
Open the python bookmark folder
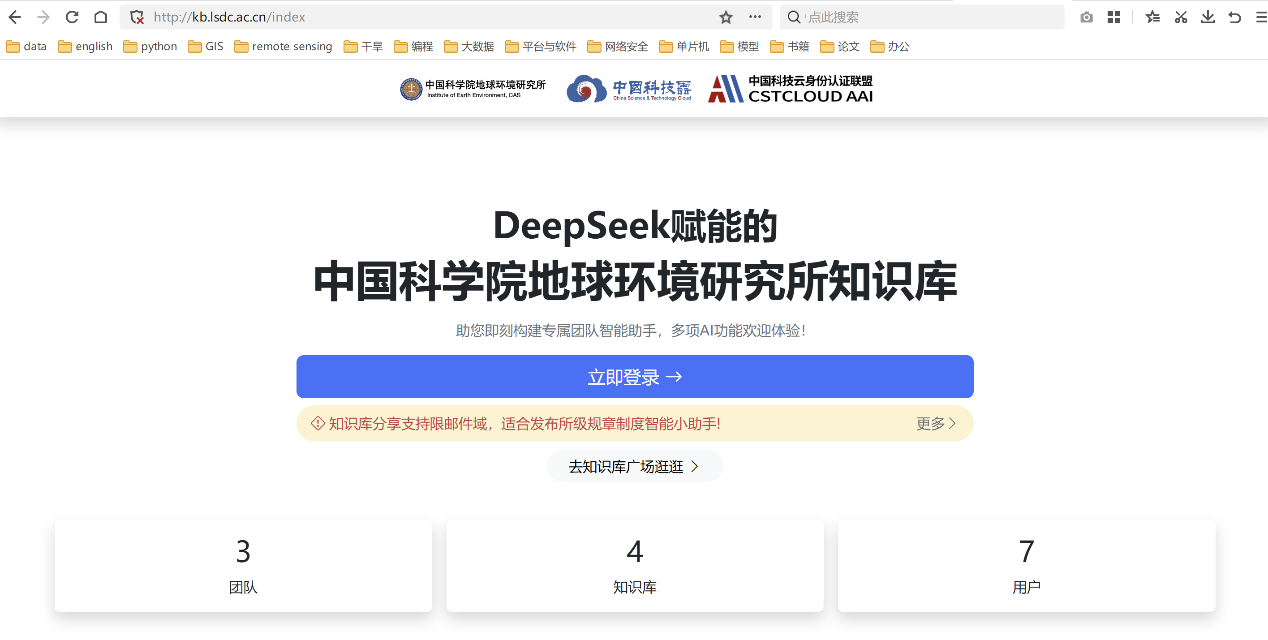[x=150, y=46]
